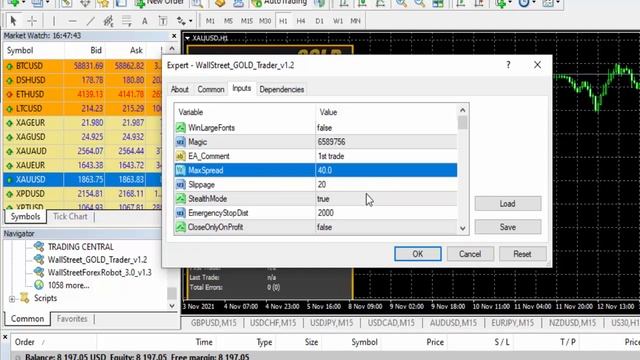The width and height of the screenshot is (640, 360).
Task: Click the Scripts folder icon in Navigator
Action: [25, 298]
